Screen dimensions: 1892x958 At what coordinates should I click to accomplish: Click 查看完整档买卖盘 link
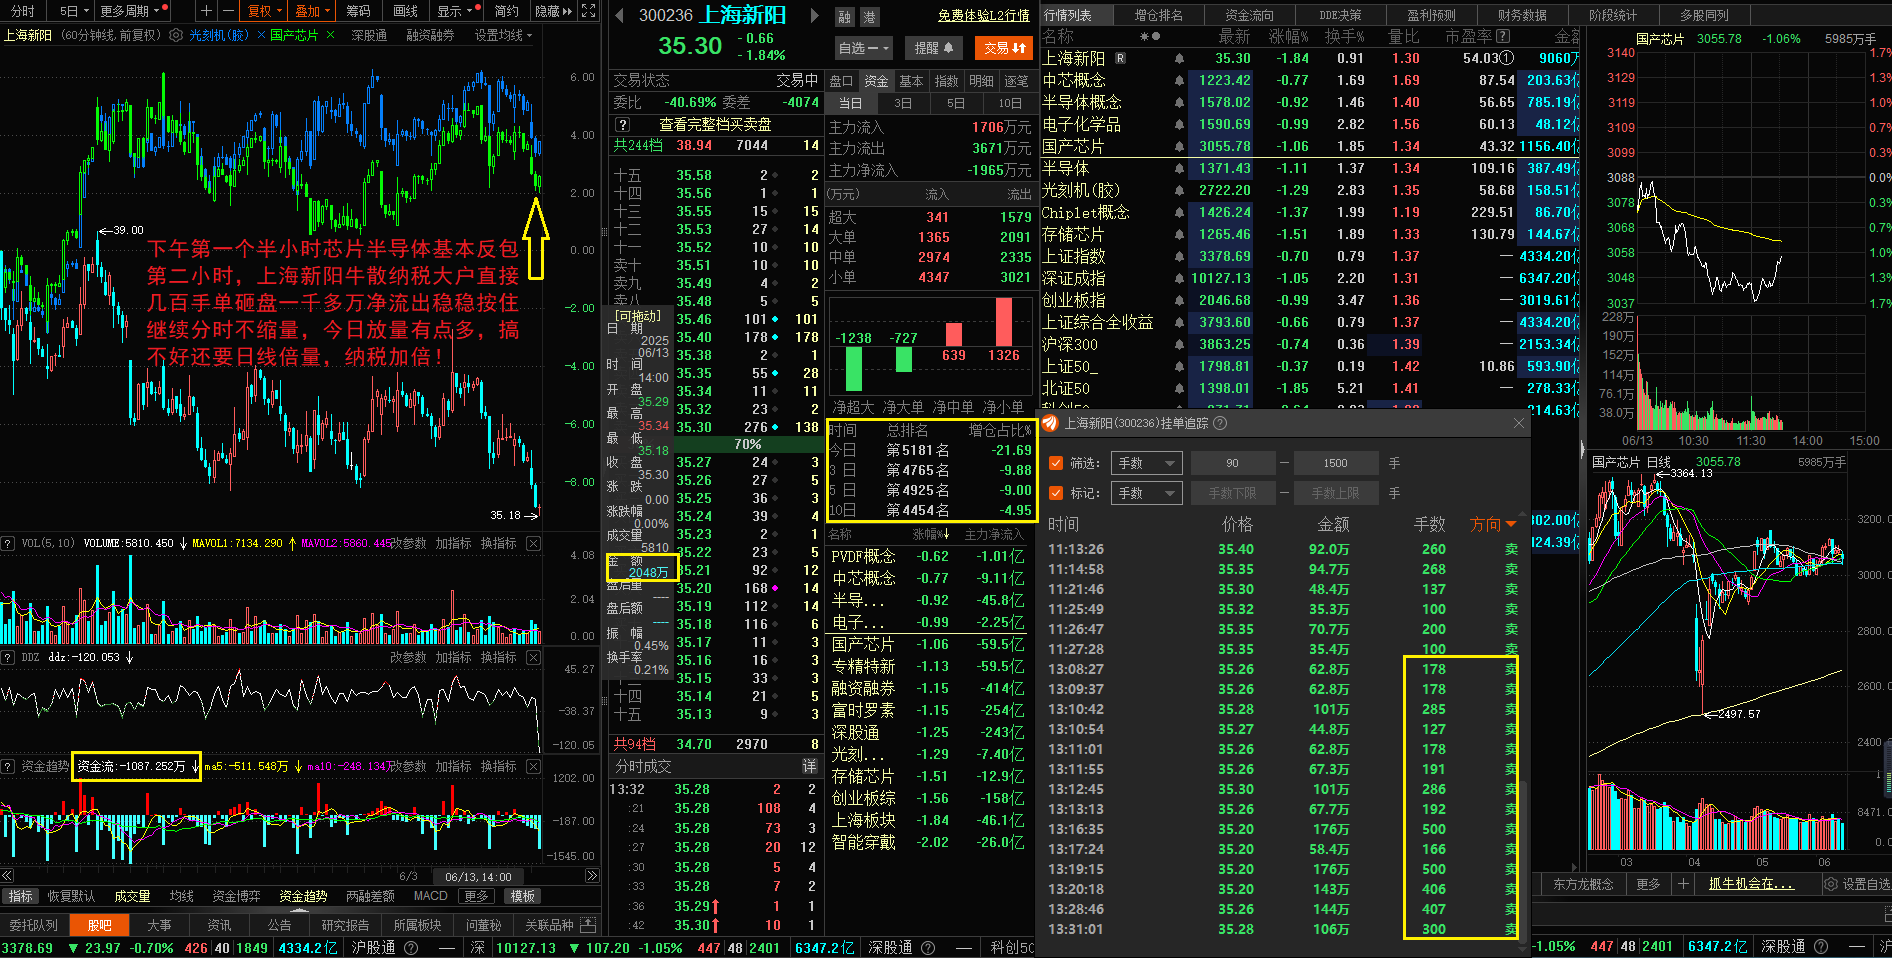pos(715,125)
